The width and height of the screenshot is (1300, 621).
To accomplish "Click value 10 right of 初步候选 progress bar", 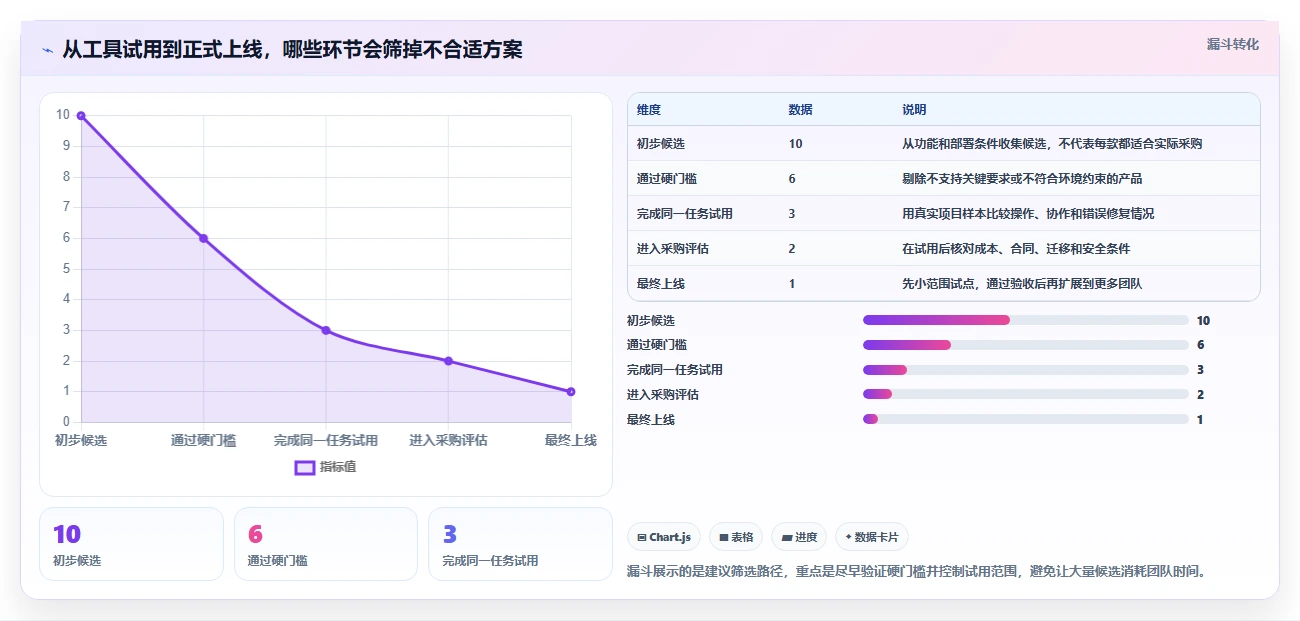I will (1203, 320).
